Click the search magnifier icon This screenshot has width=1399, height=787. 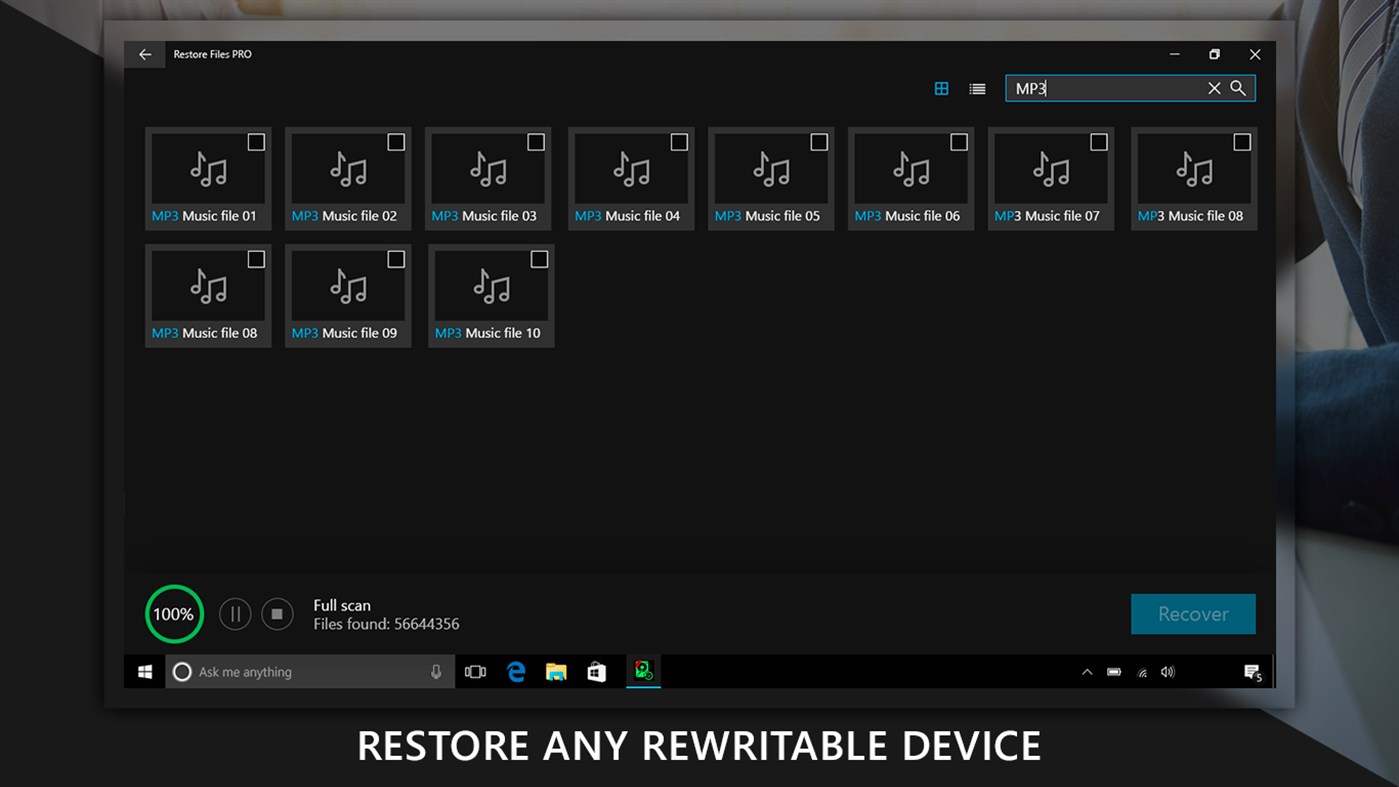point(1238,88)
